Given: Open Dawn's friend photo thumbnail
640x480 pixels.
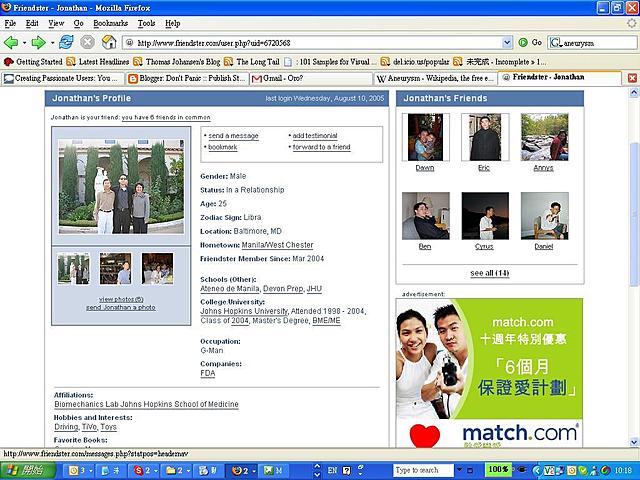Looking at the screenshot, I should [x=425, y=137].
